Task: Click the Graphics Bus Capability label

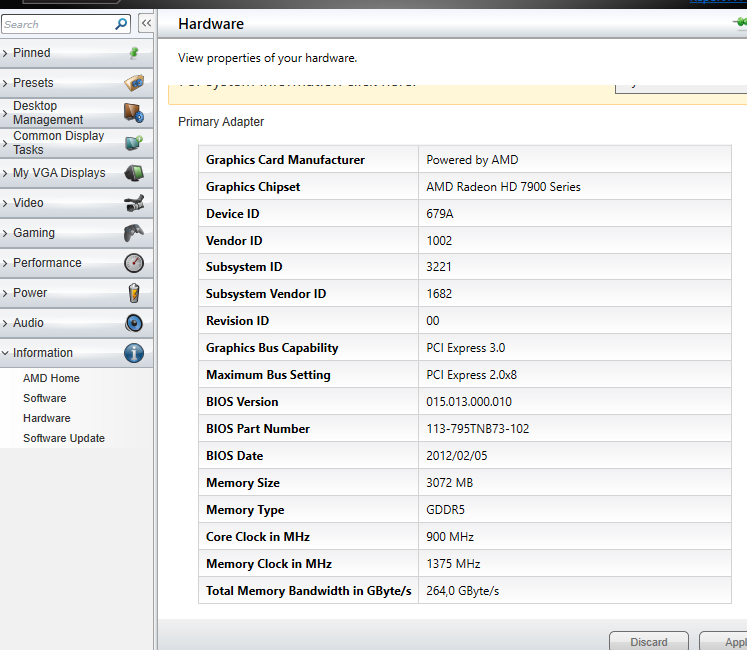Action: click(x=272, y=348)
